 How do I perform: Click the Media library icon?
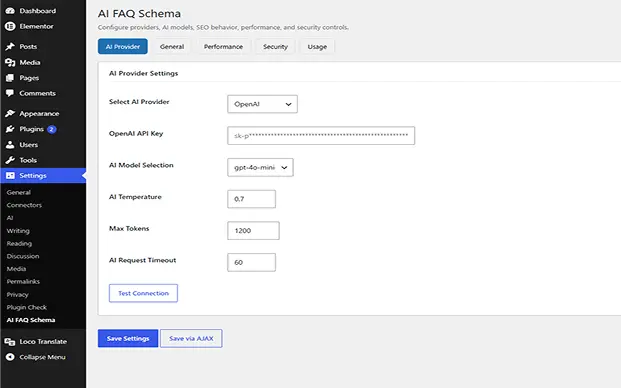click(x=10, y=62)
